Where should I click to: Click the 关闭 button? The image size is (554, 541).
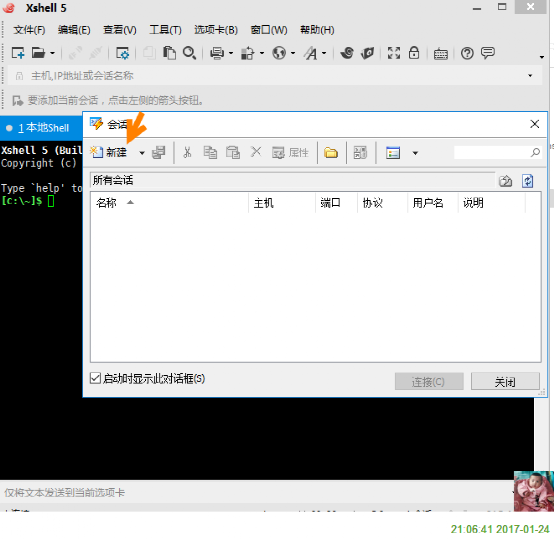pyautogui.click(x=505, y=382)
